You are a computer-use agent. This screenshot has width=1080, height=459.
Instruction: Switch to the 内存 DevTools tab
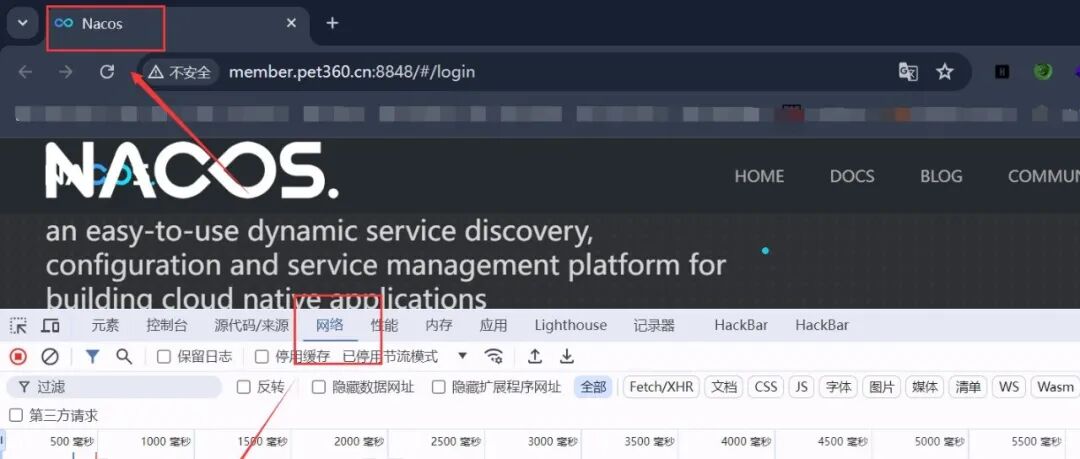(x=439, y=325)
